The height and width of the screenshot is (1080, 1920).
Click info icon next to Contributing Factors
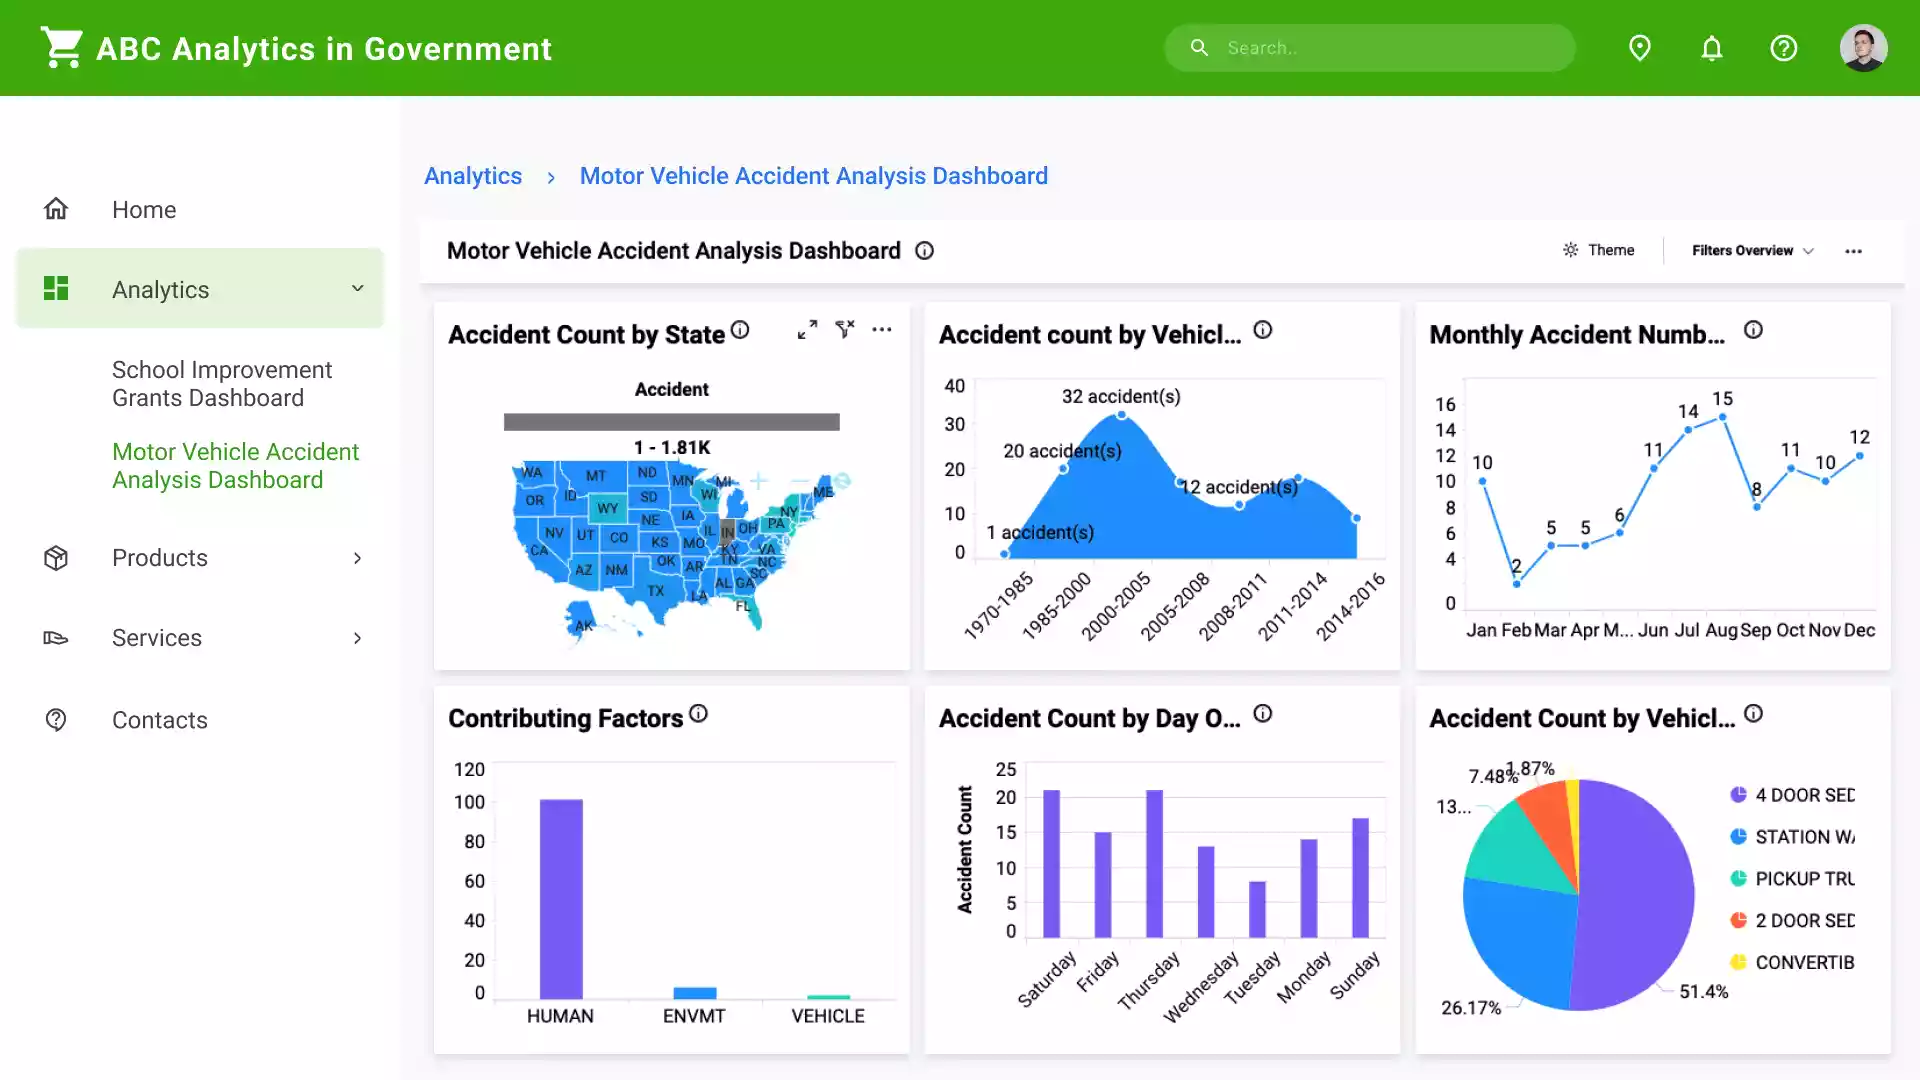coord(698,714)
